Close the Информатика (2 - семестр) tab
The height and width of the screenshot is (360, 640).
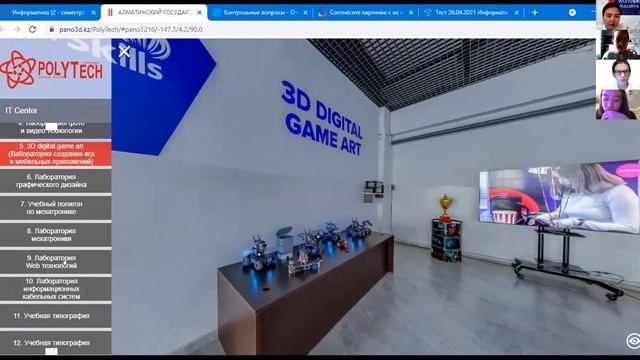93,13
